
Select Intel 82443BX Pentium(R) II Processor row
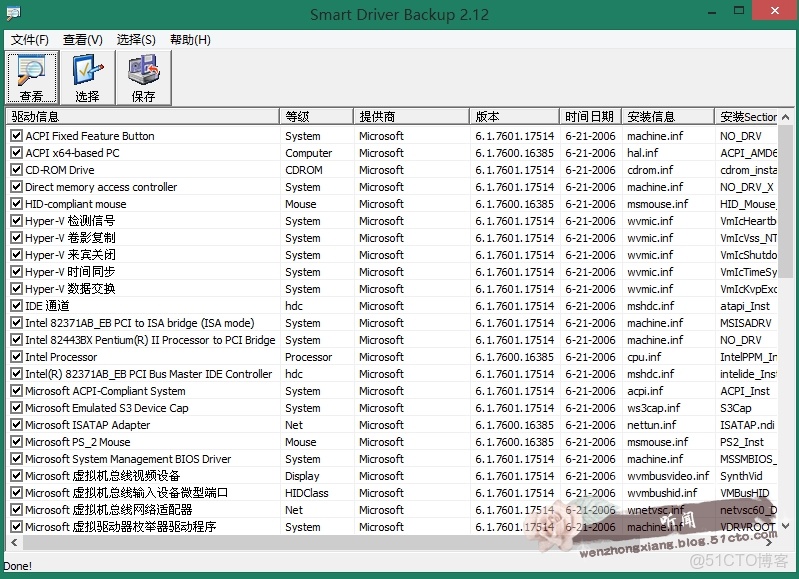pyautogui.click(x=392, y=340)
